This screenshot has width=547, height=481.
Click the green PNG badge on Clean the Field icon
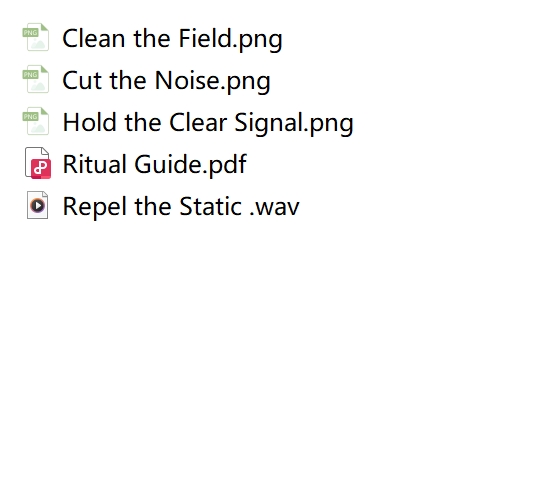coord(30,33)
